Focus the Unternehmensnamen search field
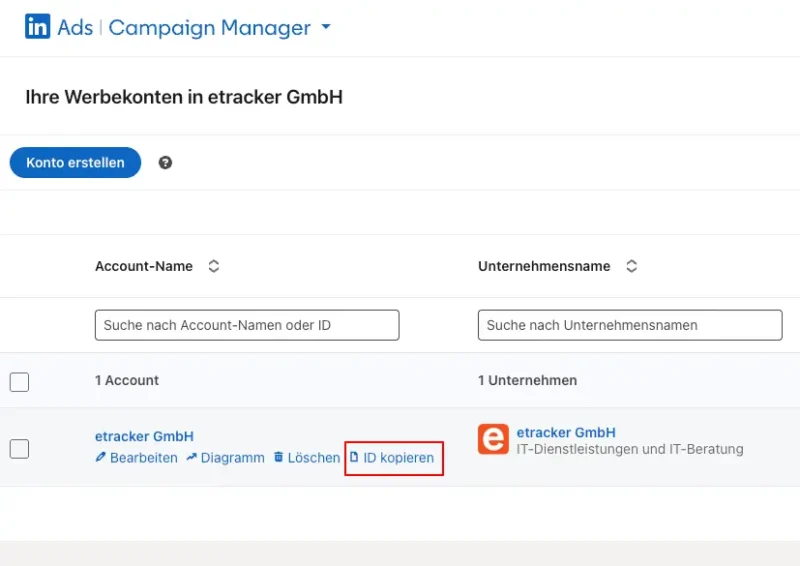Viewport: 800px width, 566px height. pyautogui.click(x=630, y=325)
